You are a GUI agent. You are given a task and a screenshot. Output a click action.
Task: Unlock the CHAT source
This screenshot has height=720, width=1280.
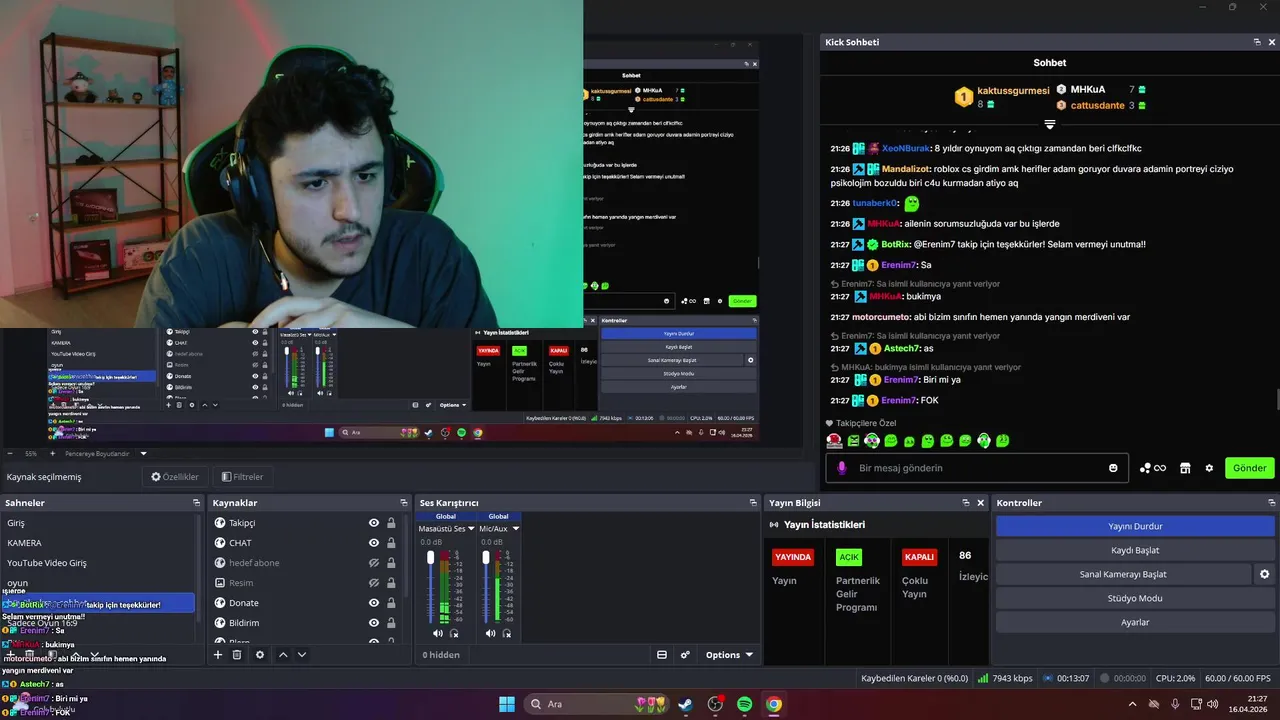391,543
